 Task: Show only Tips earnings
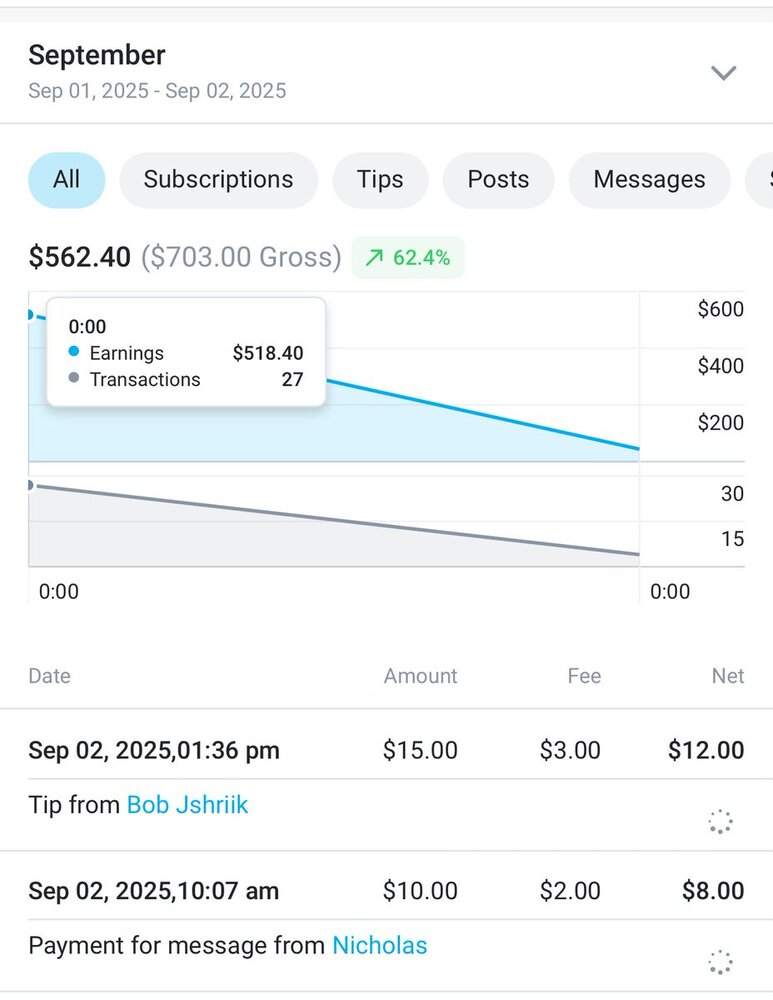pos(380,180)
